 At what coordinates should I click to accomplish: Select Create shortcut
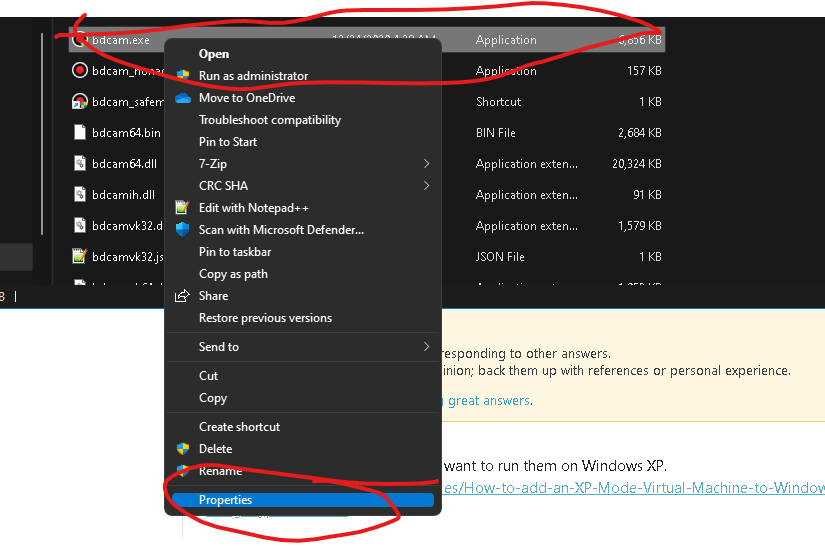(303, 427)
